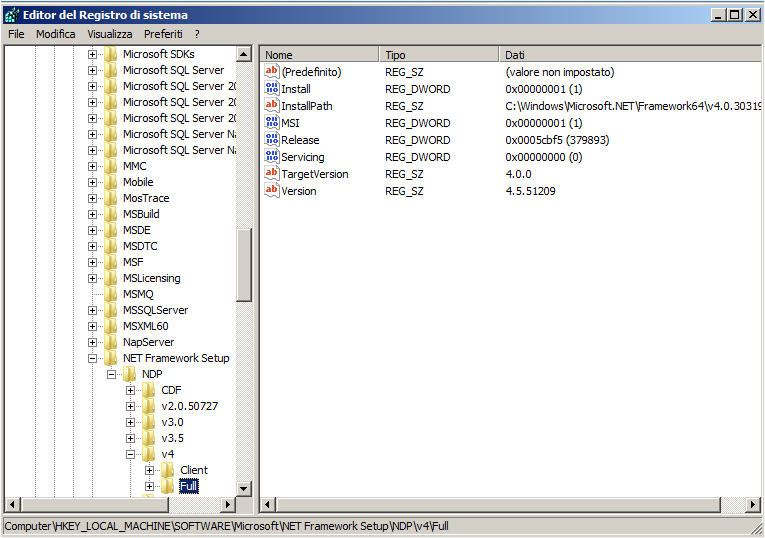
Task: Click the MSMQ folder icon
Action: click(x=111, y=294)
